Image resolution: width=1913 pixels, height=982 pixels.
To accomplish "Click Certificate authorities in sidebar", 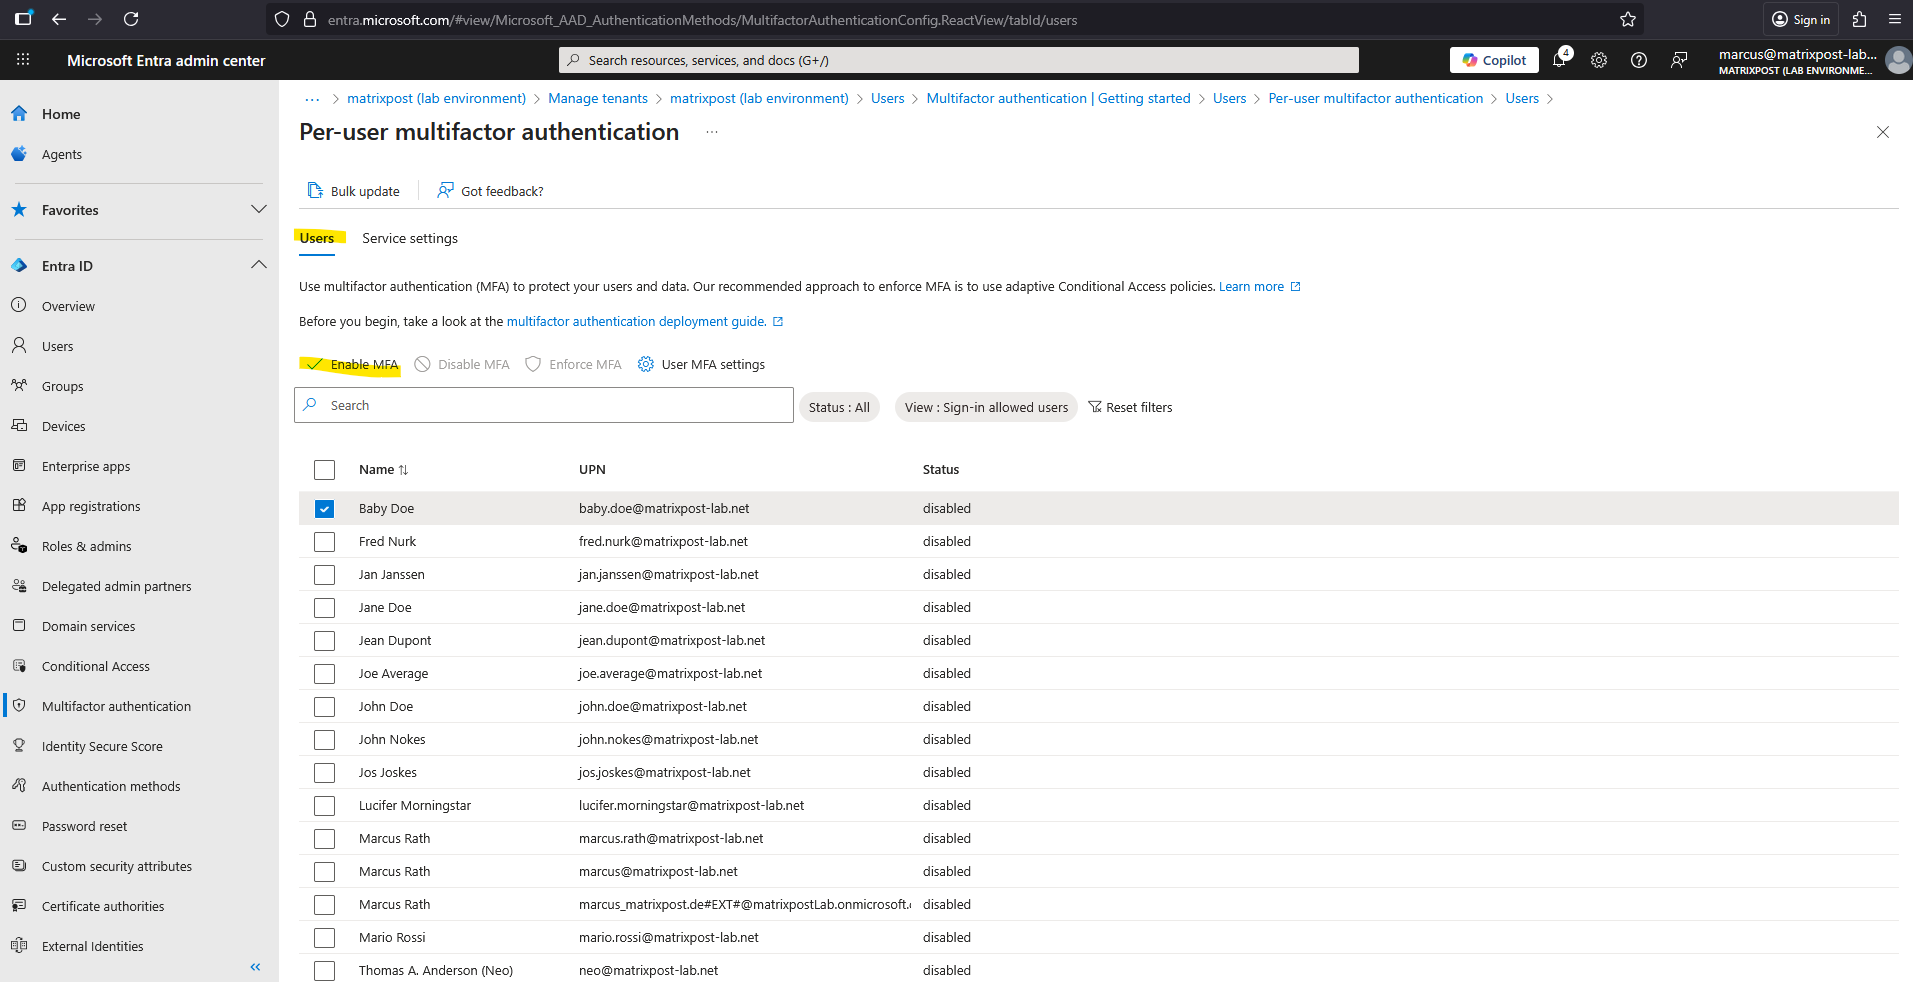I will [103, 906].
